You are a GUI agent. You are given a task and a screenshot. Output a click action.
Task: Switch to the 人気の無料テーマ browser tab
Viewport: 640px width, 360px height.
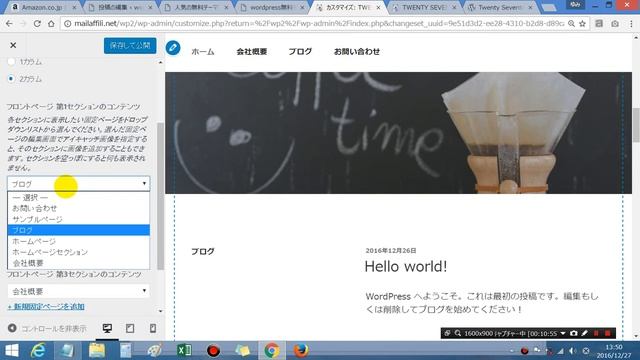coord(197,7)
